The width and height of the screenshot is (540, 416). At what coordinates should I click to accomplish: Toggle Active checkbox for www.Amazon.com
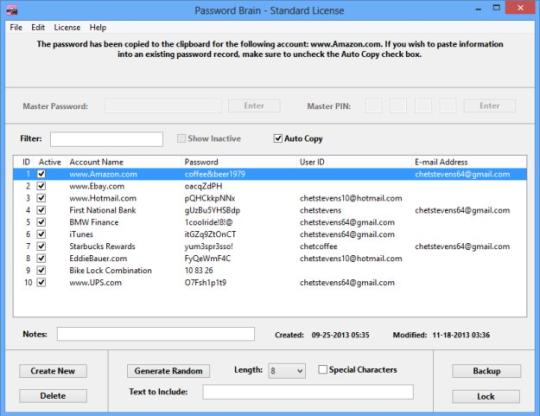(41, 174)
